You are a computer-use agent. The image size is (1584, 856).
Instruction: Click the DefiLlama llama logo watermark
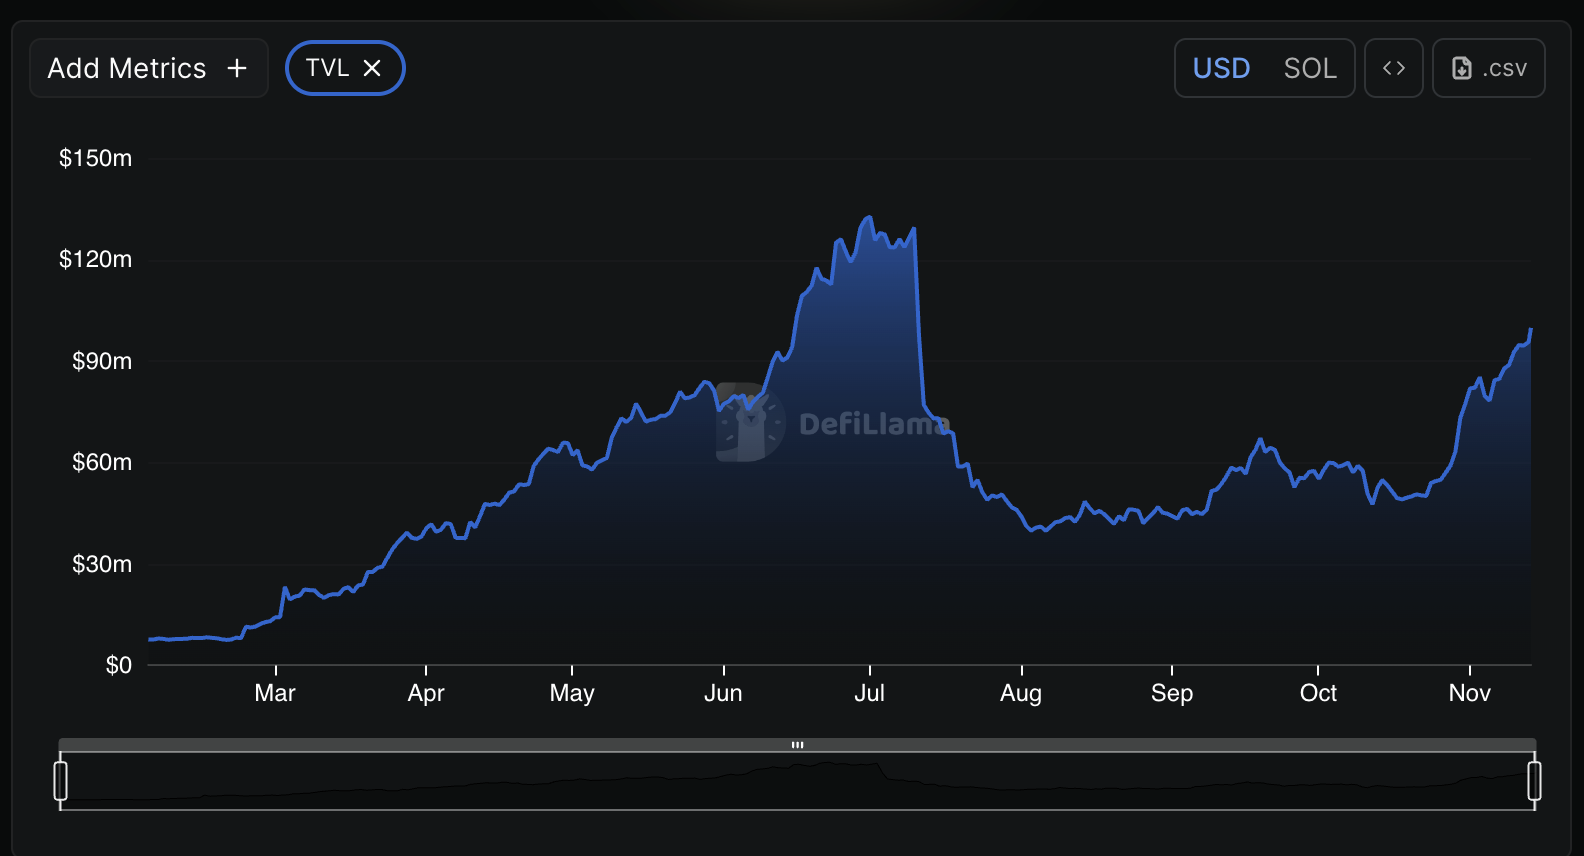pyautogui.click(x=750, y=422)
